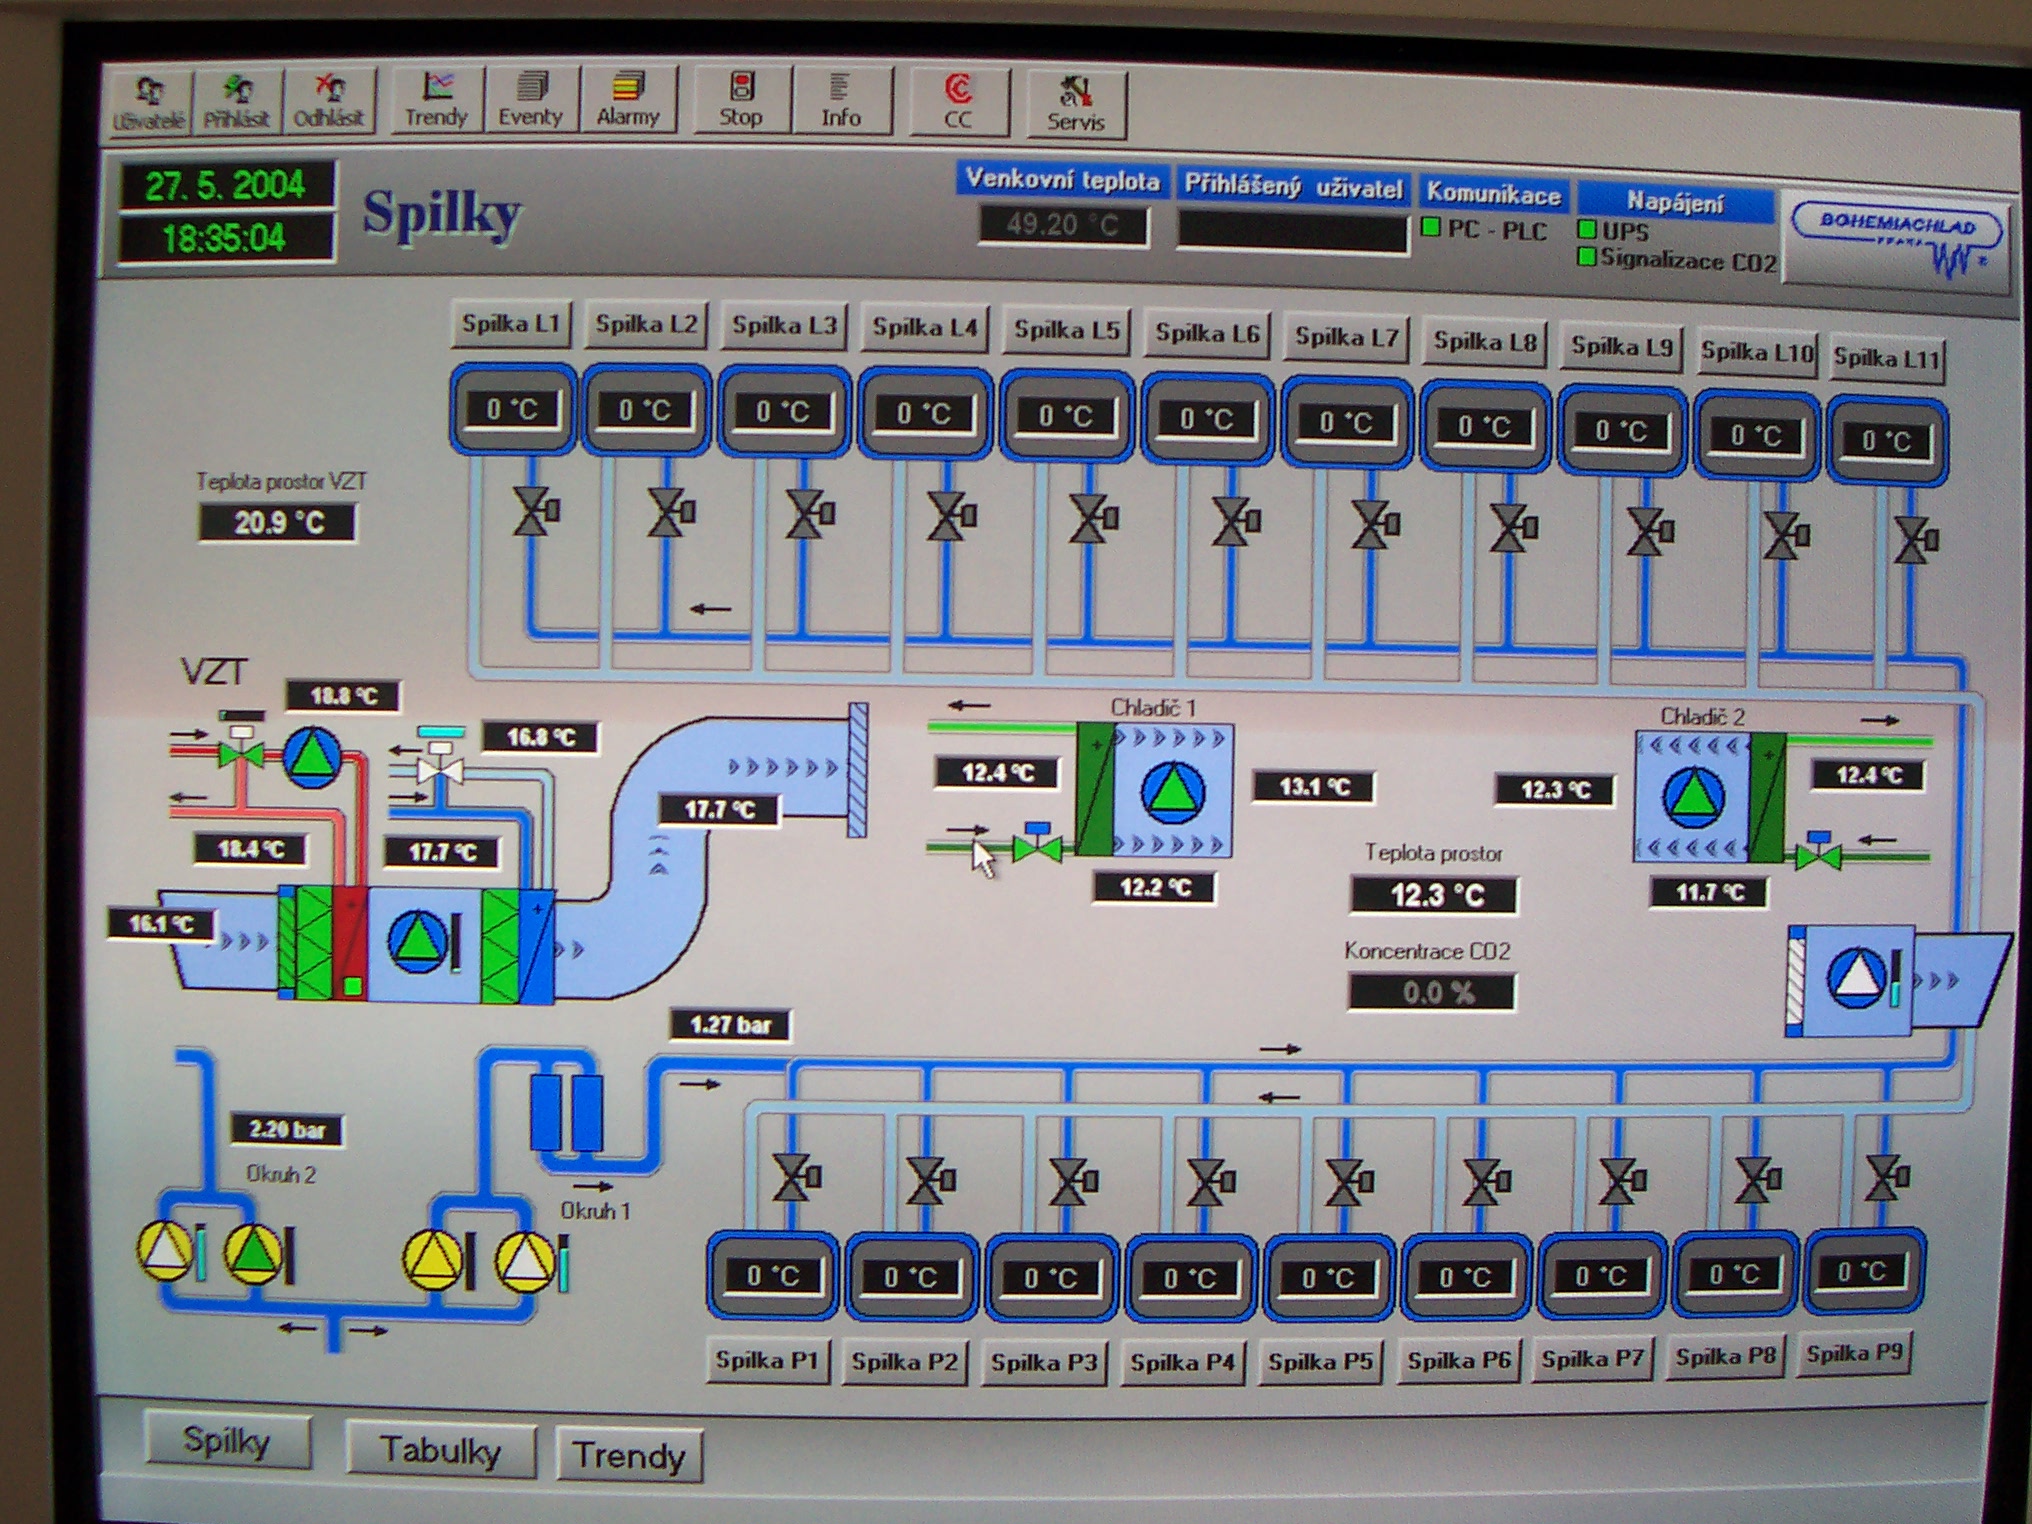Click the right Okruh 1 pump
Image resolution: width=2032 pixels, height=1524 pixels.
pyautogui.click(x=525, y=1262)
